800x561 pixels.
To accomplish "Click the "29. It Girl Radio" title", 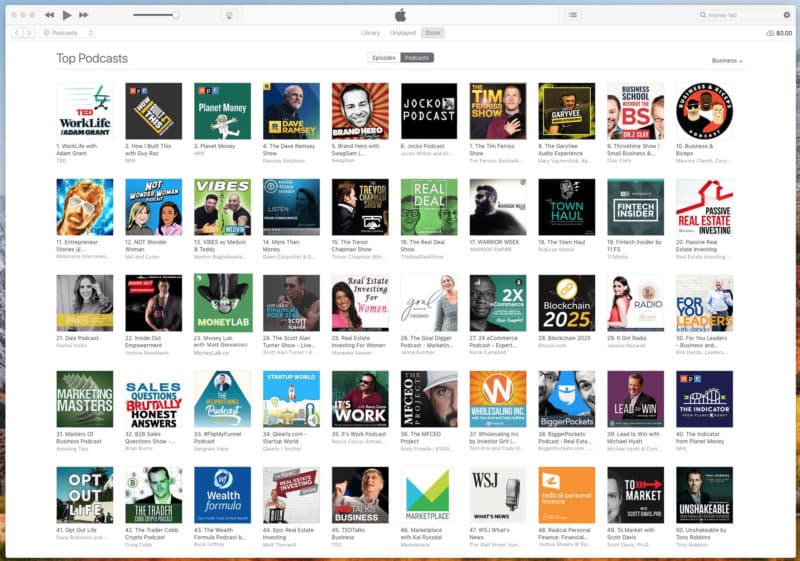I will coord(627,338).
